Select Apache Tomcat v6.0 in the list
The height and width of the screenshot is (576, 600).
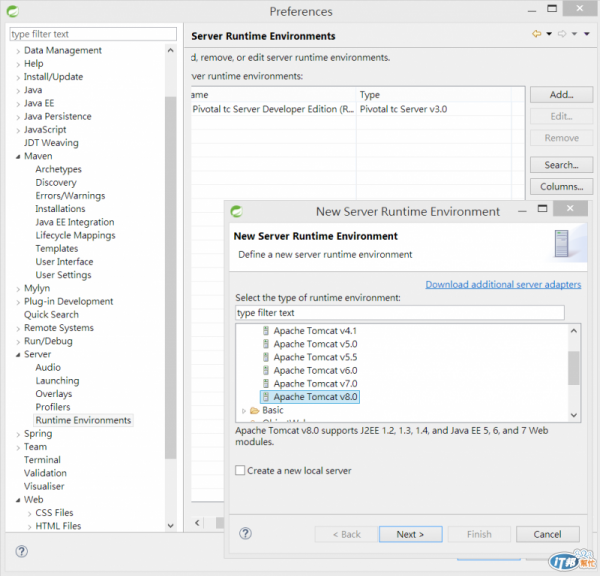pos(315,370)
